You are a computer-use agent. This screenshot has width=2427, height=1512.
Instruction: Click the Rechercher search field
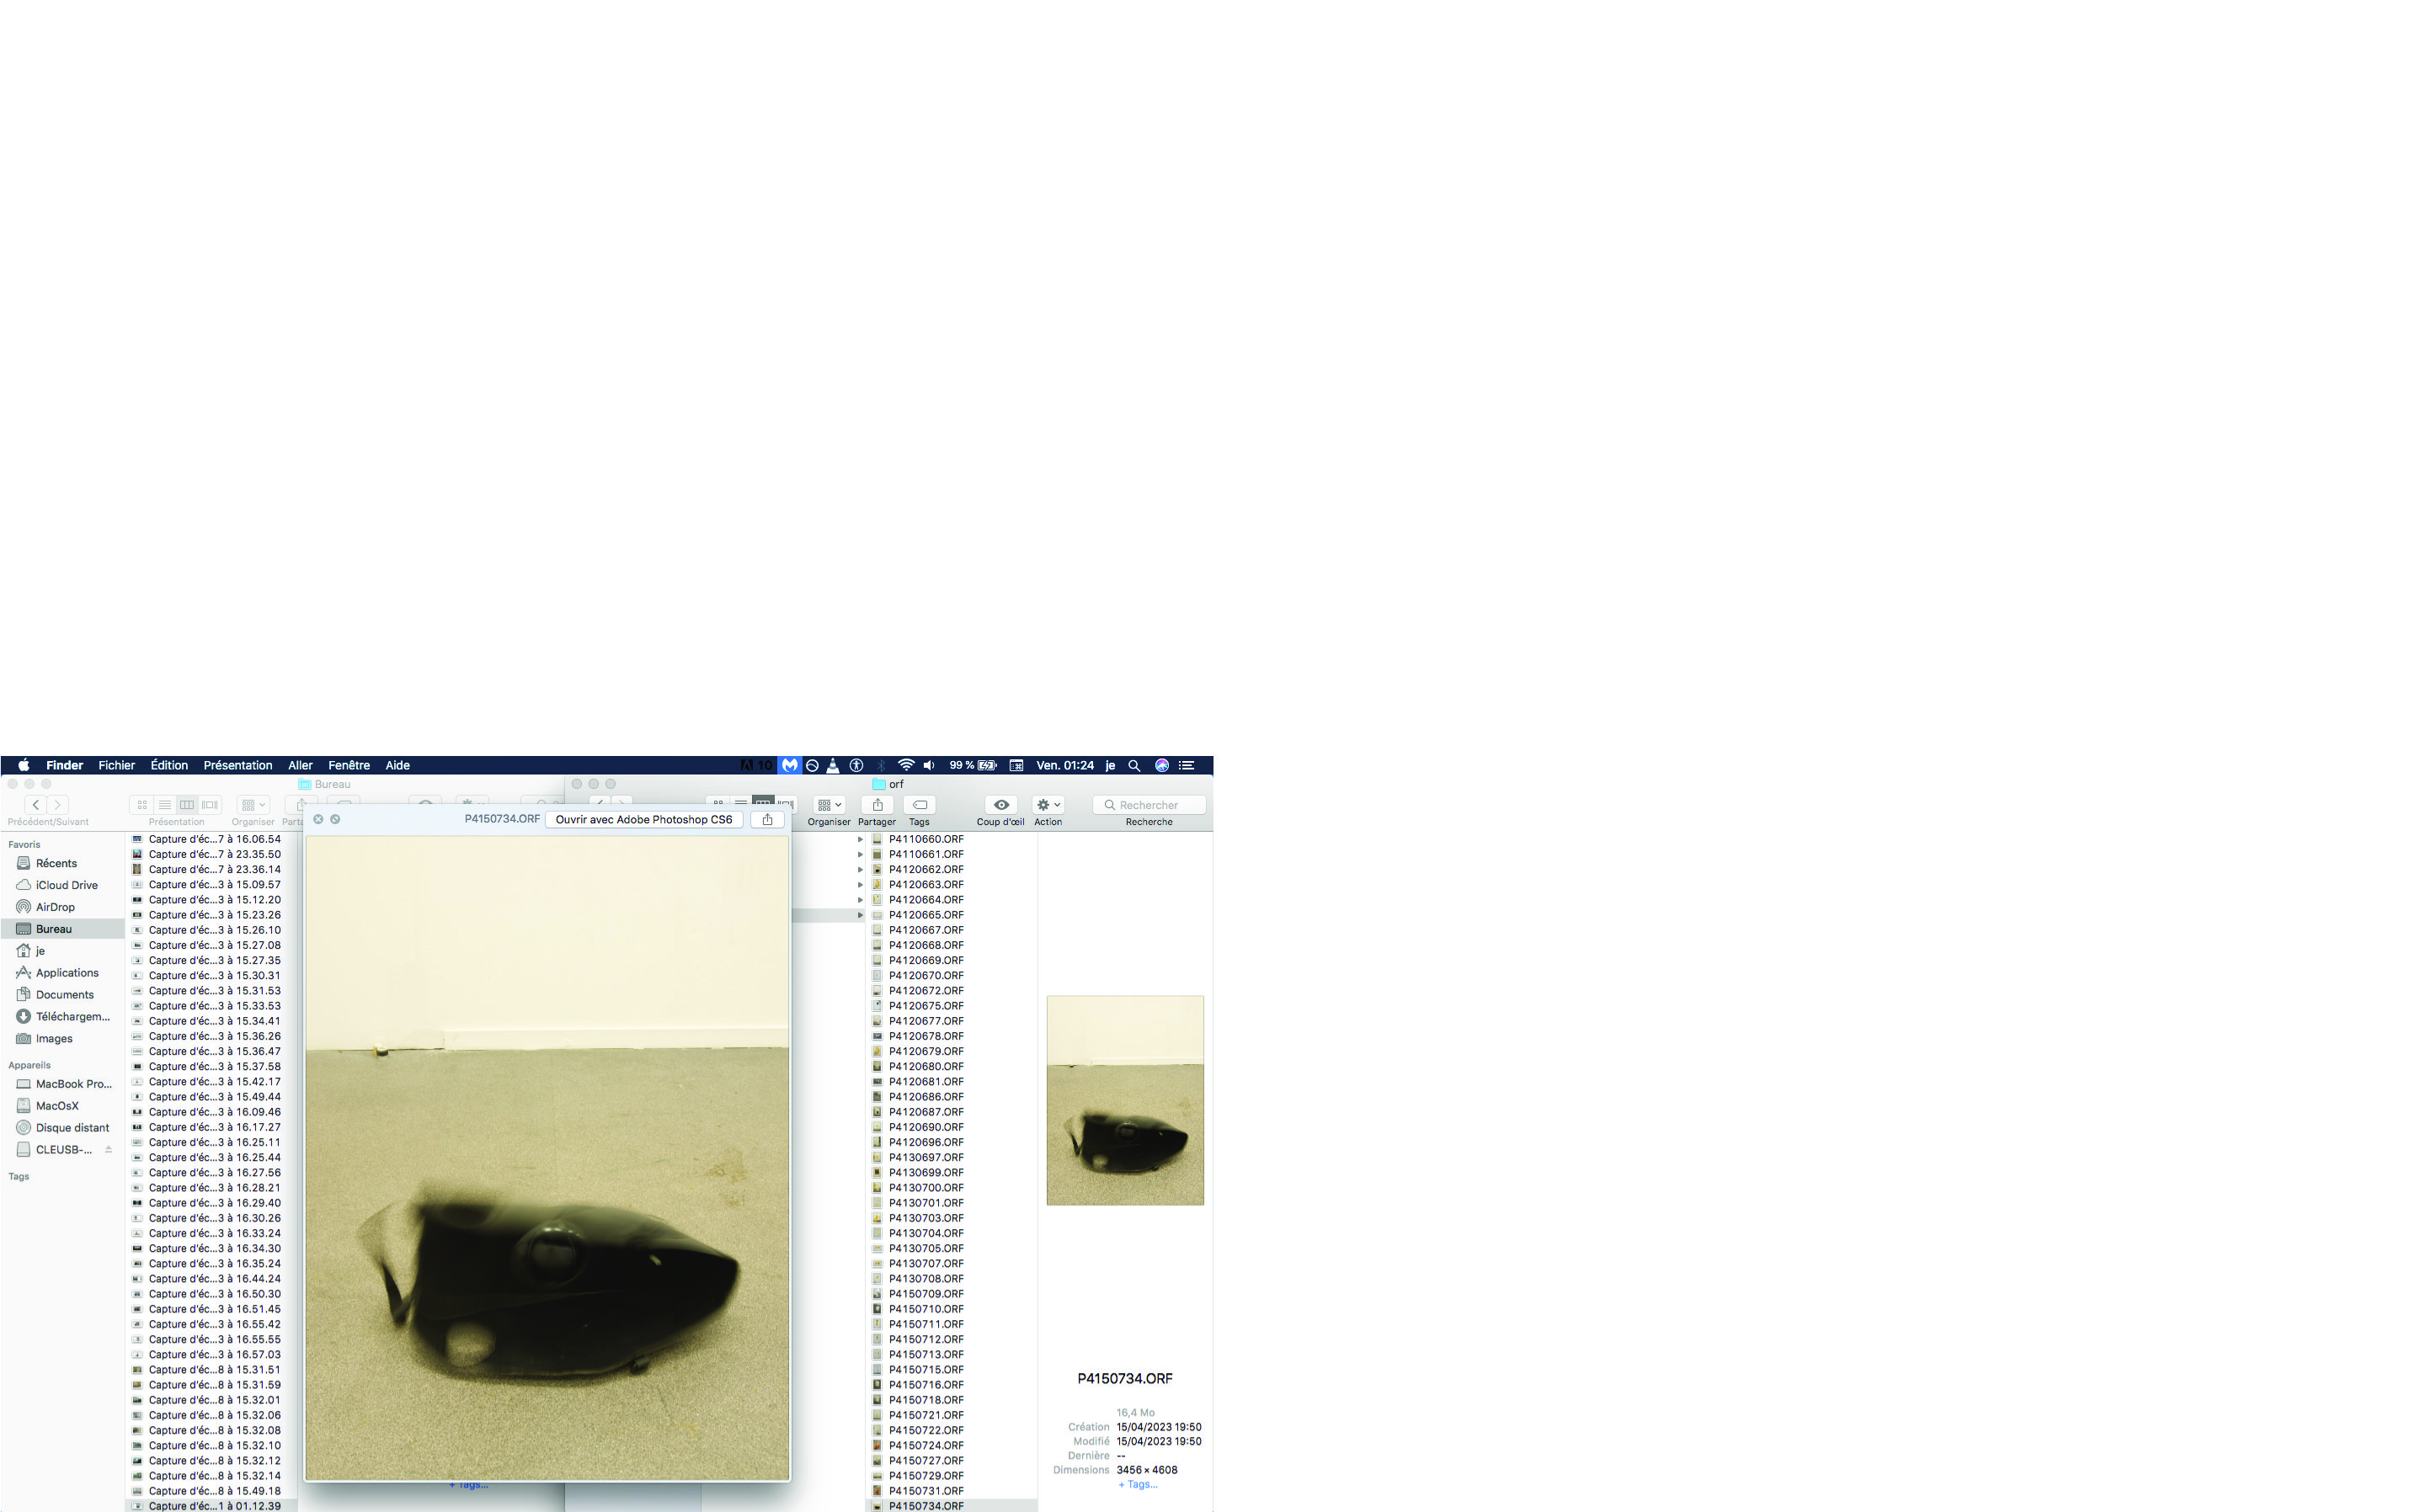pos(1150,805)
